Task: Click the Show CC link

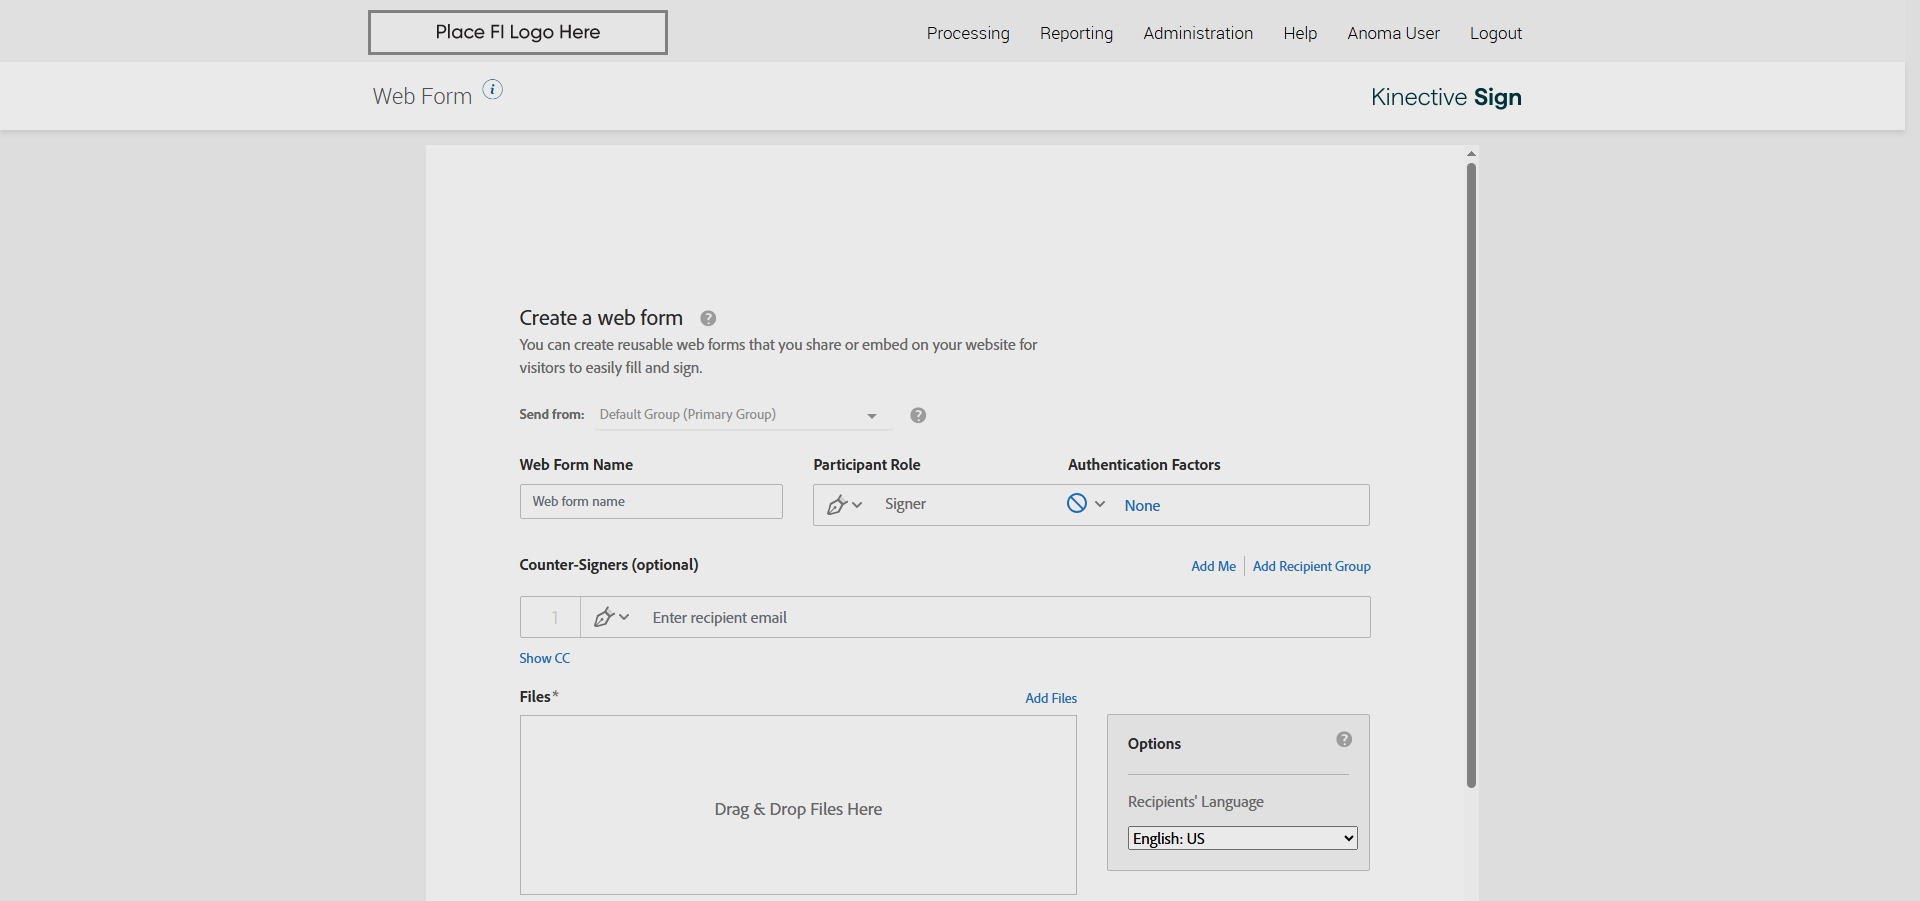Action: pyautogui.click(x=544, y=658)
